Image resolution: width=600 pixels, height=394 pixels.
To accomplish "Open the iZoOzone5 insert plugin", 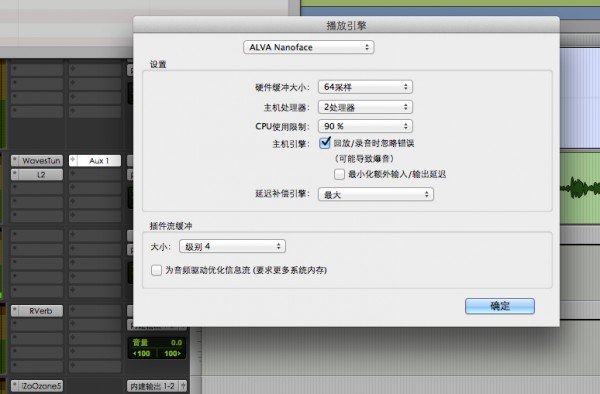I will coord(41,386).
